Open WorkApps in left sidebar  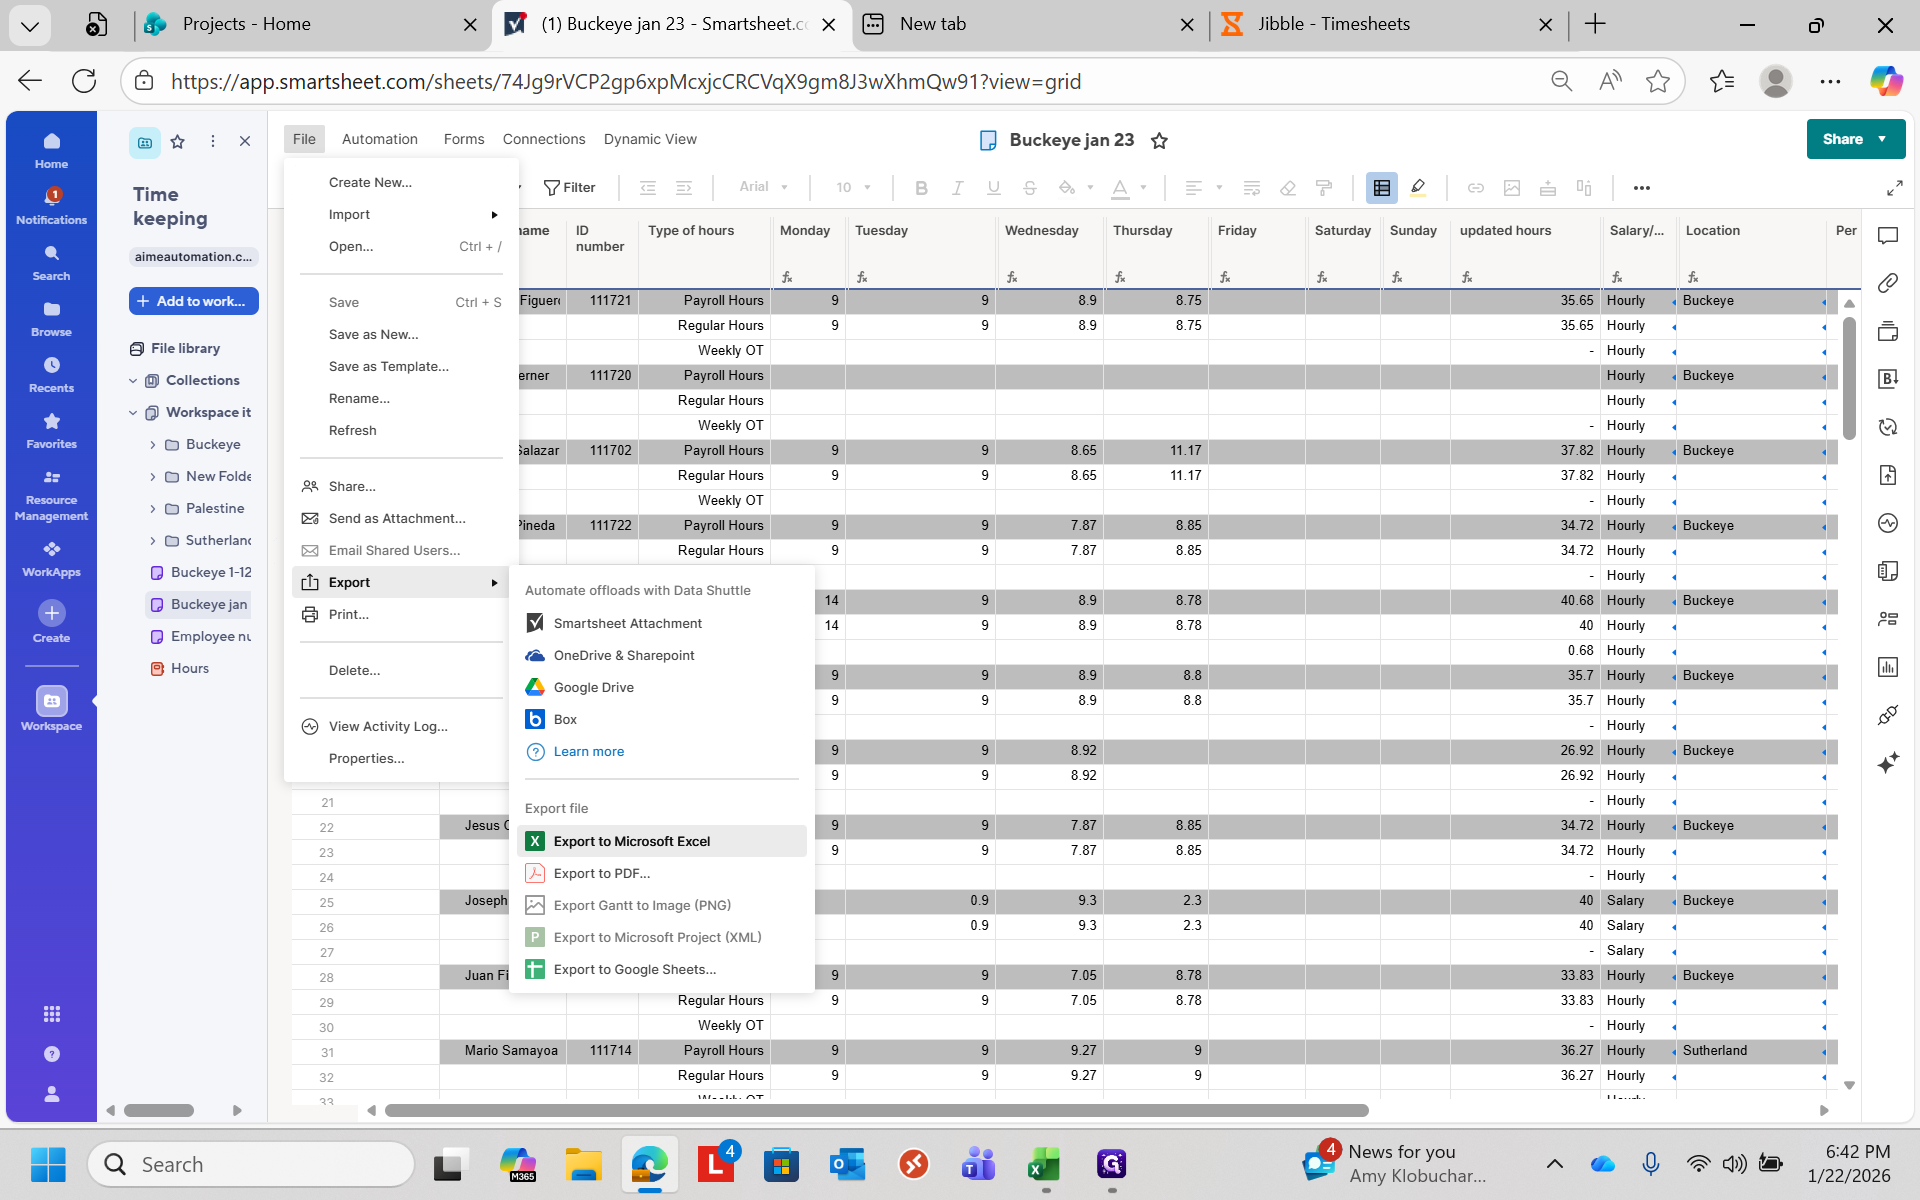[x=51, y=558]
